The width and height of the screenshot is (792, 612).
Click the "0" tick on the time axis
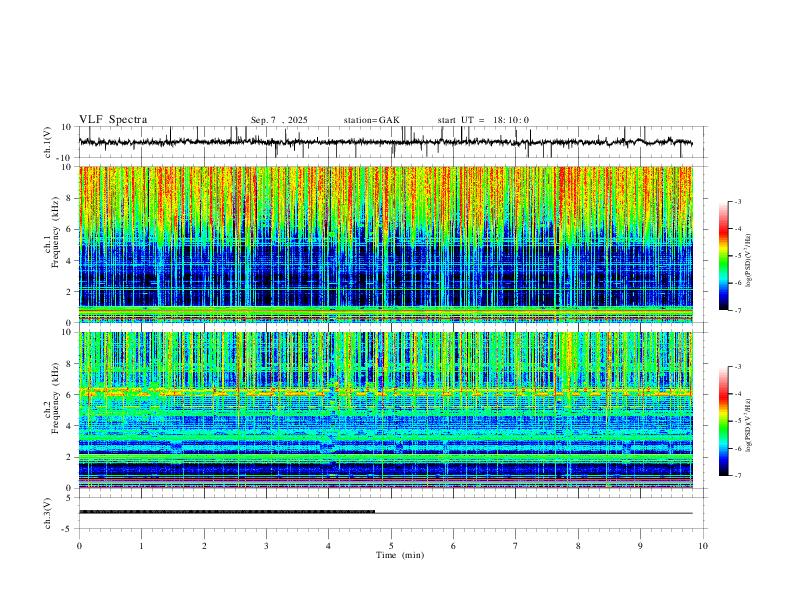point(79,546)
